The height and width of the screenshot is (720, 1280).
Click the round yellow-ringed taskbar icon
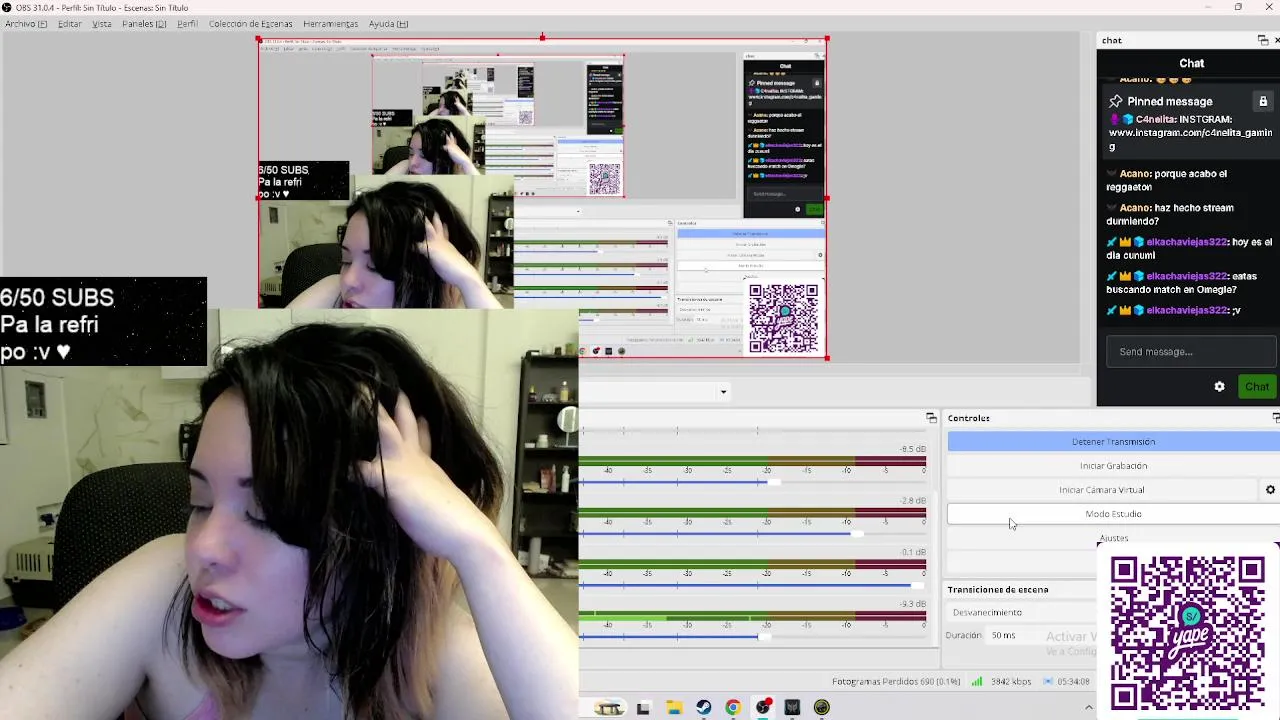[x=822, y=708]
